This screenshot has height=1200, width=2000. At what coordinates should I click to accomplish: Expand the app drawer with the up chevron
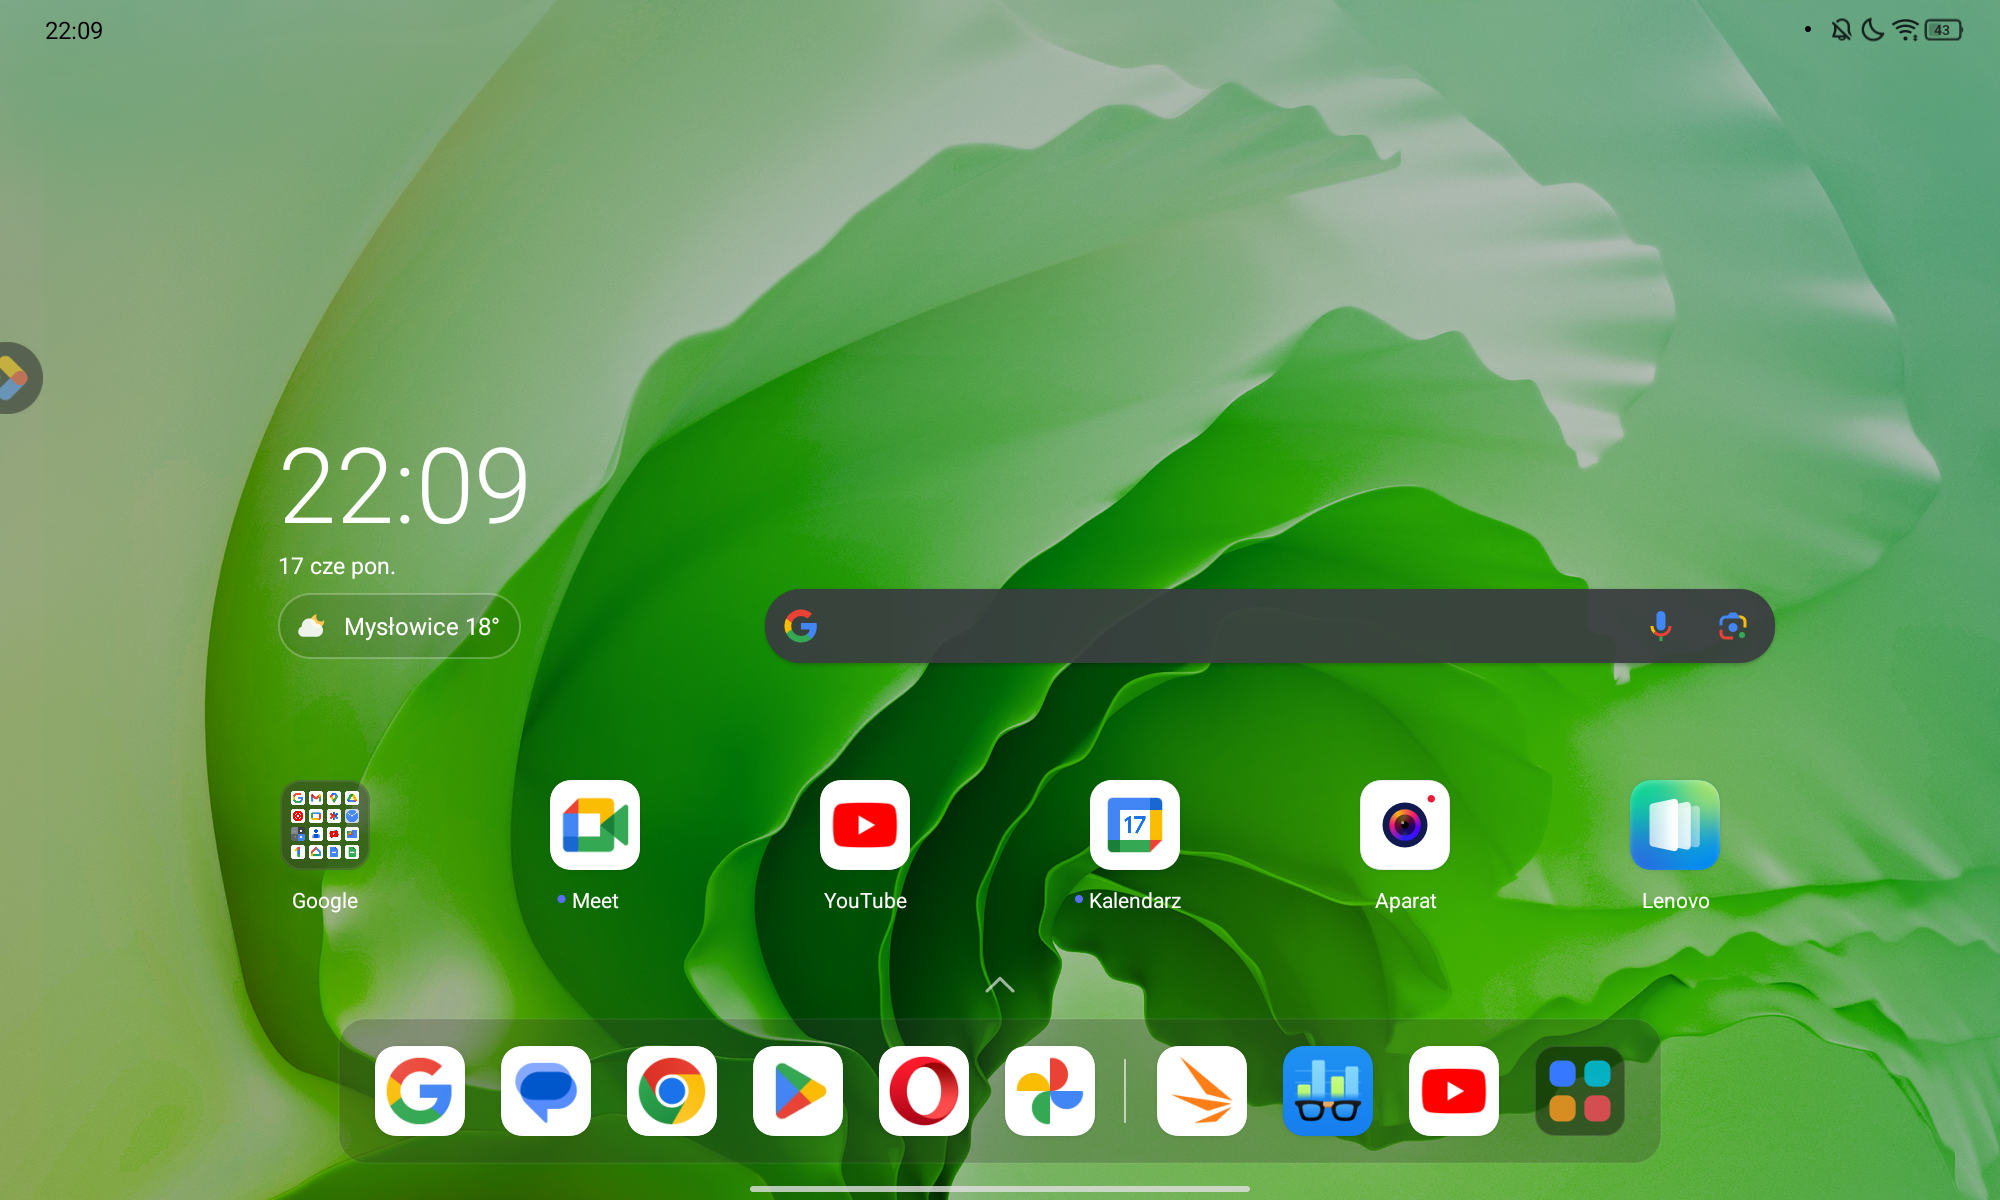pos(1000,986)
